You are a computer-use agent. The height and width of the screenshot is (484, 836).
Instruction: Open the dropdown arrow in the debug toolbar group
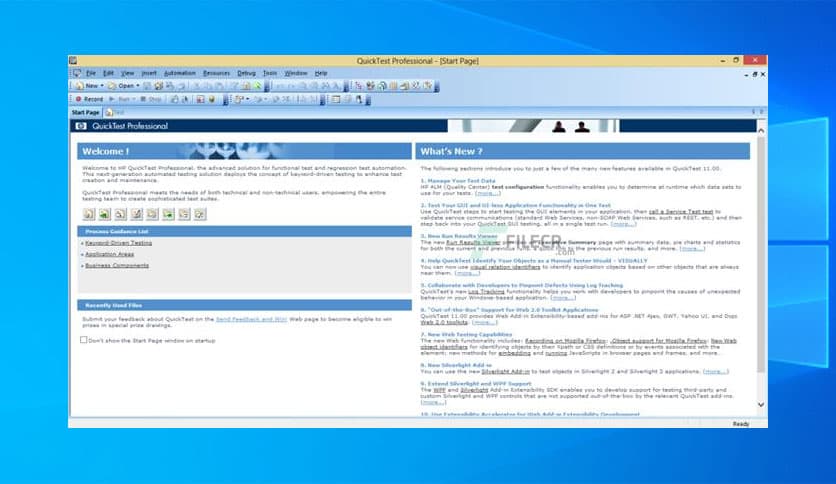(x=247, y=99)
